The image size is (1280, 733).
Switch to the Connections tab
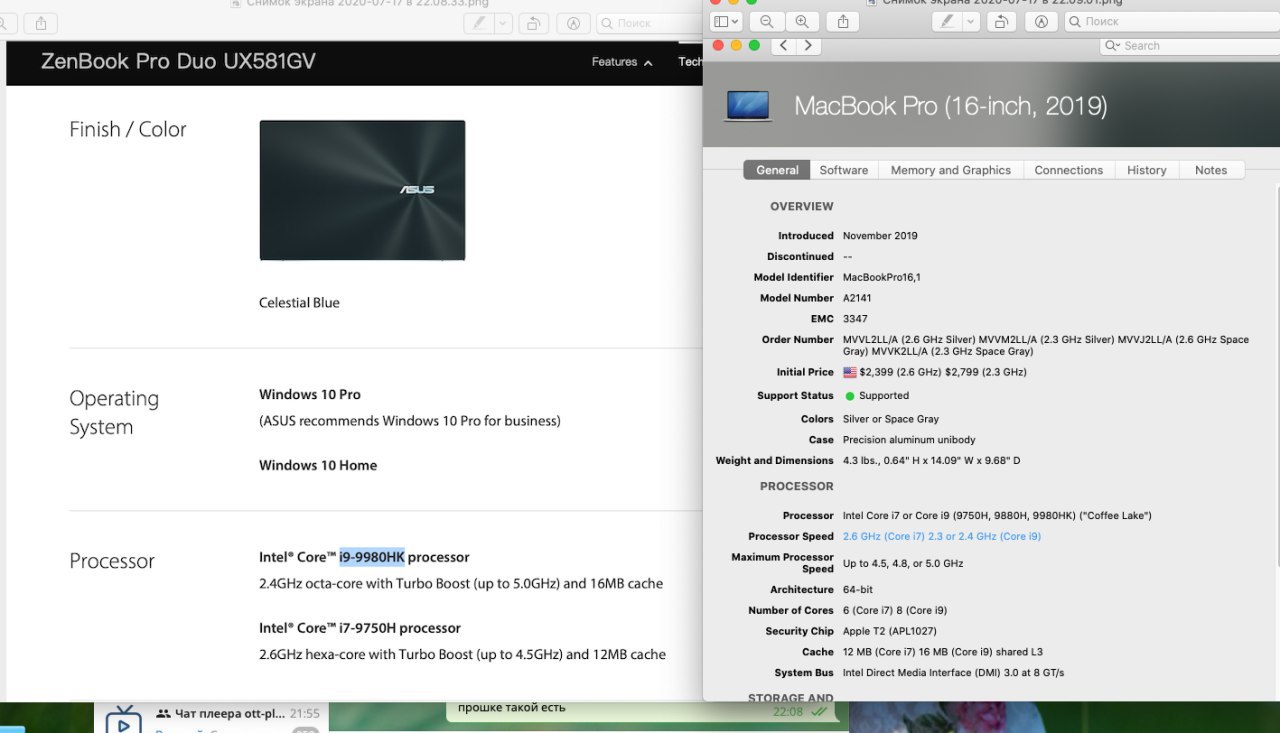point(1068,170)
